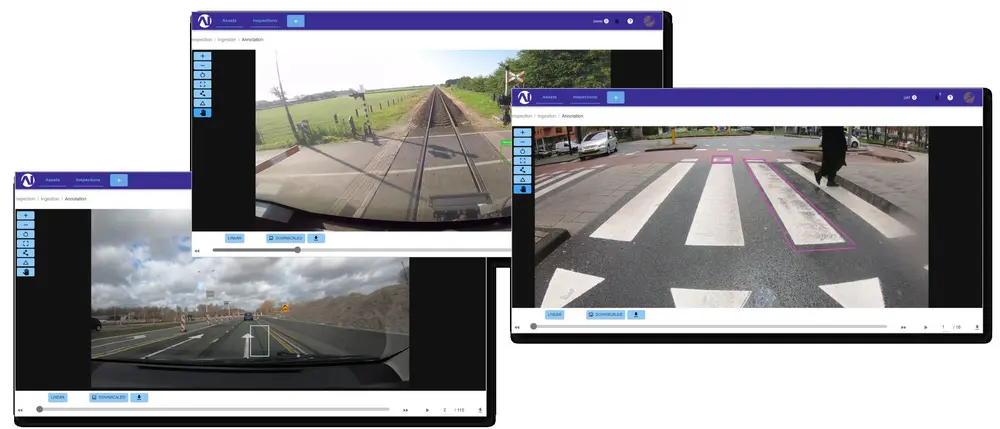Click frame slider handle in railway window
Viewport: 1000px width, 429px height.
click(297, 251)
